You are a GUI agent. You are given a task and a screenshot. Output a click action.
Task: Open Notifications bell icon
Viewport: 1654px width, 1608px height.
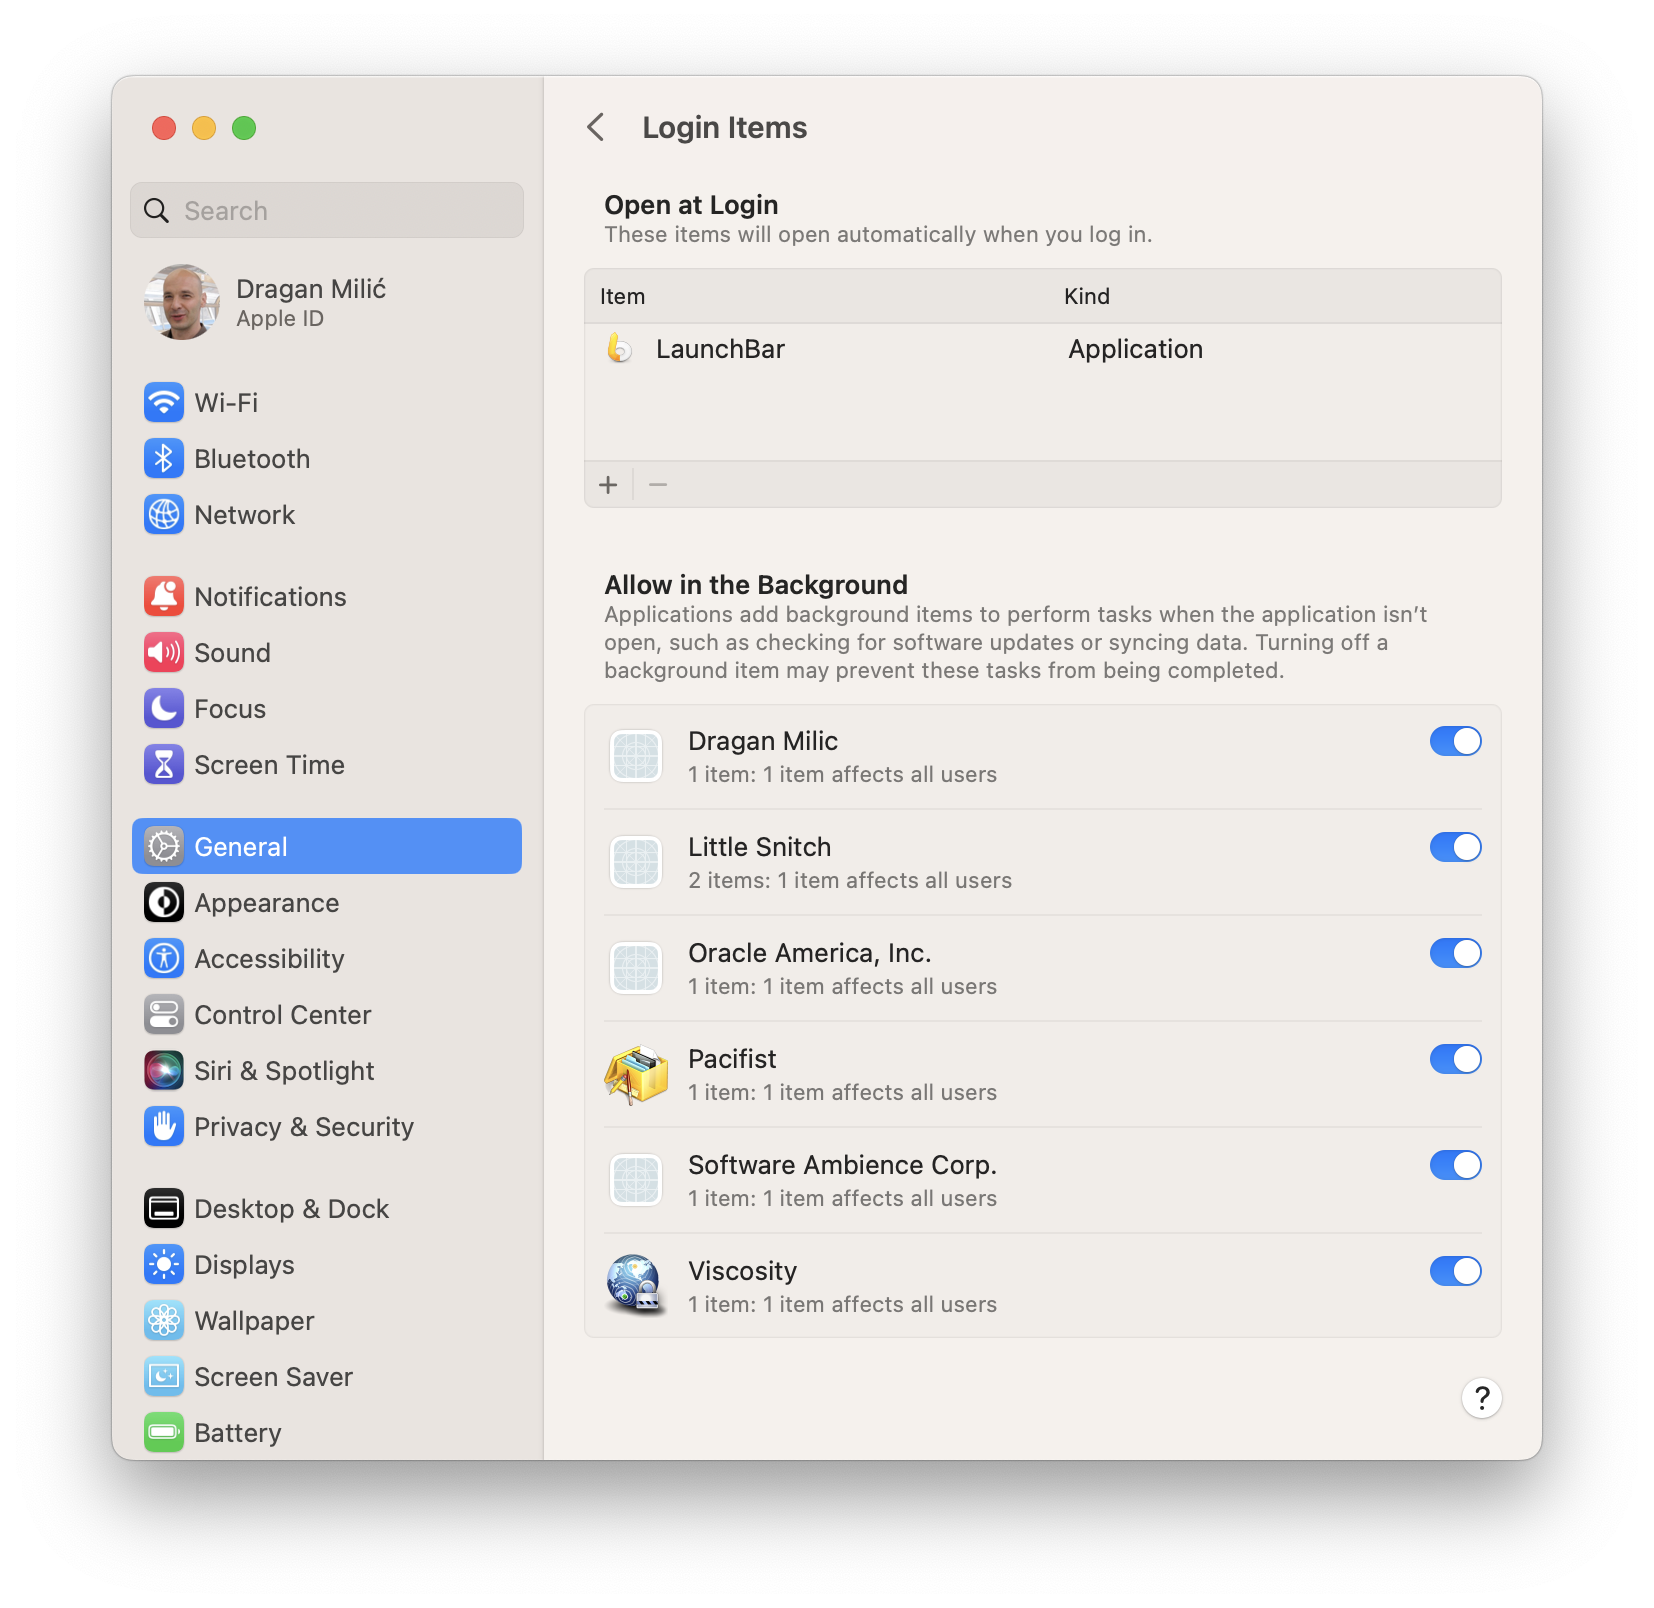164,597
